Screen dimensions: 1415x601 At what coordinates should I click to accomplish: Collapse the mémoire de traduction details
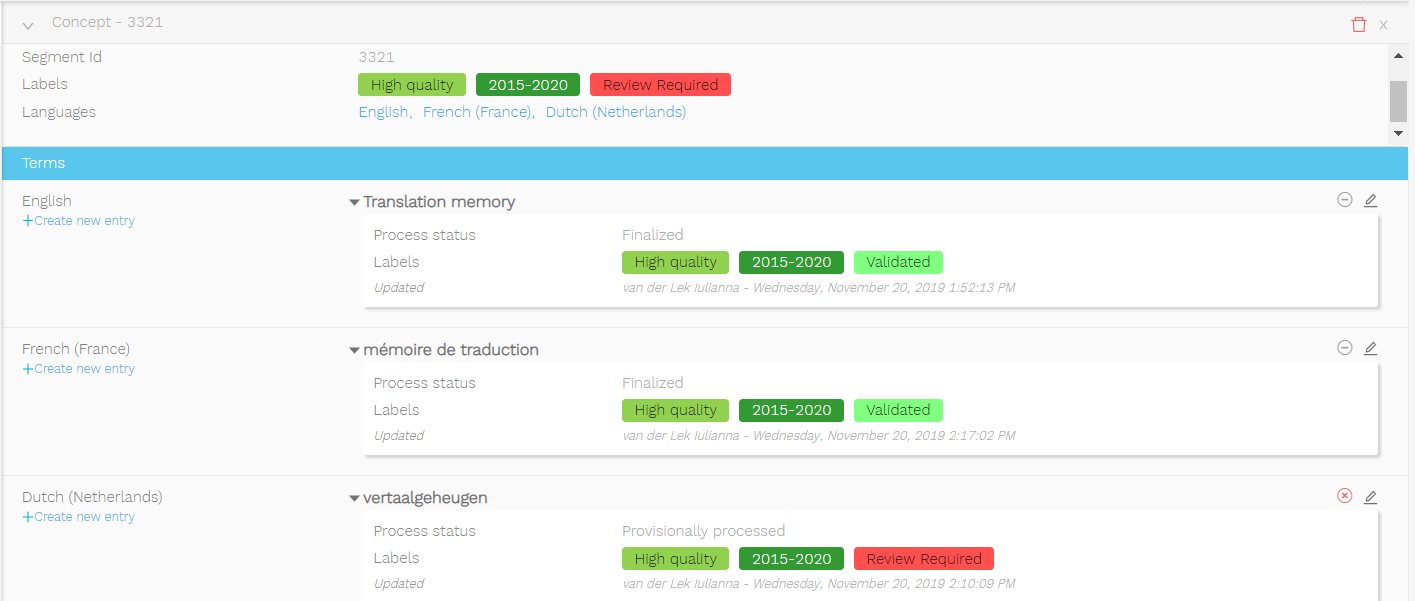click(354, 350)
